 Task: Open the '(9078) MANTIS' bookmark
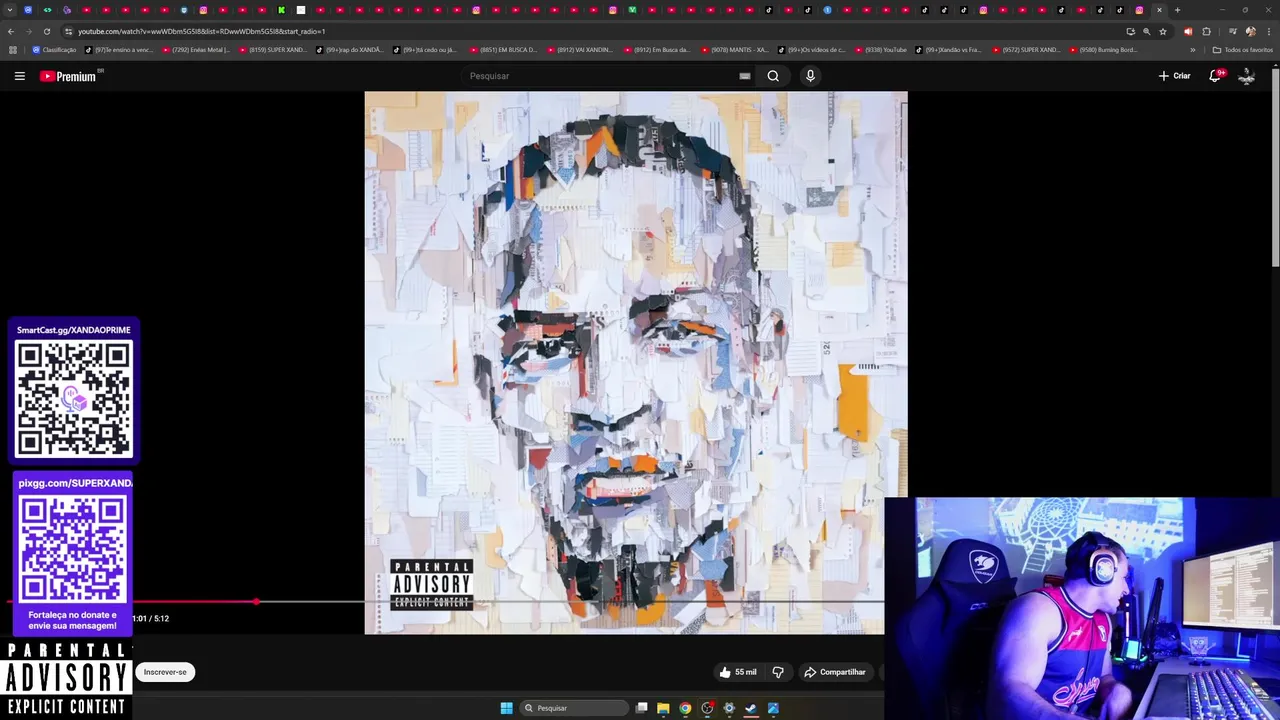(734, 49)
